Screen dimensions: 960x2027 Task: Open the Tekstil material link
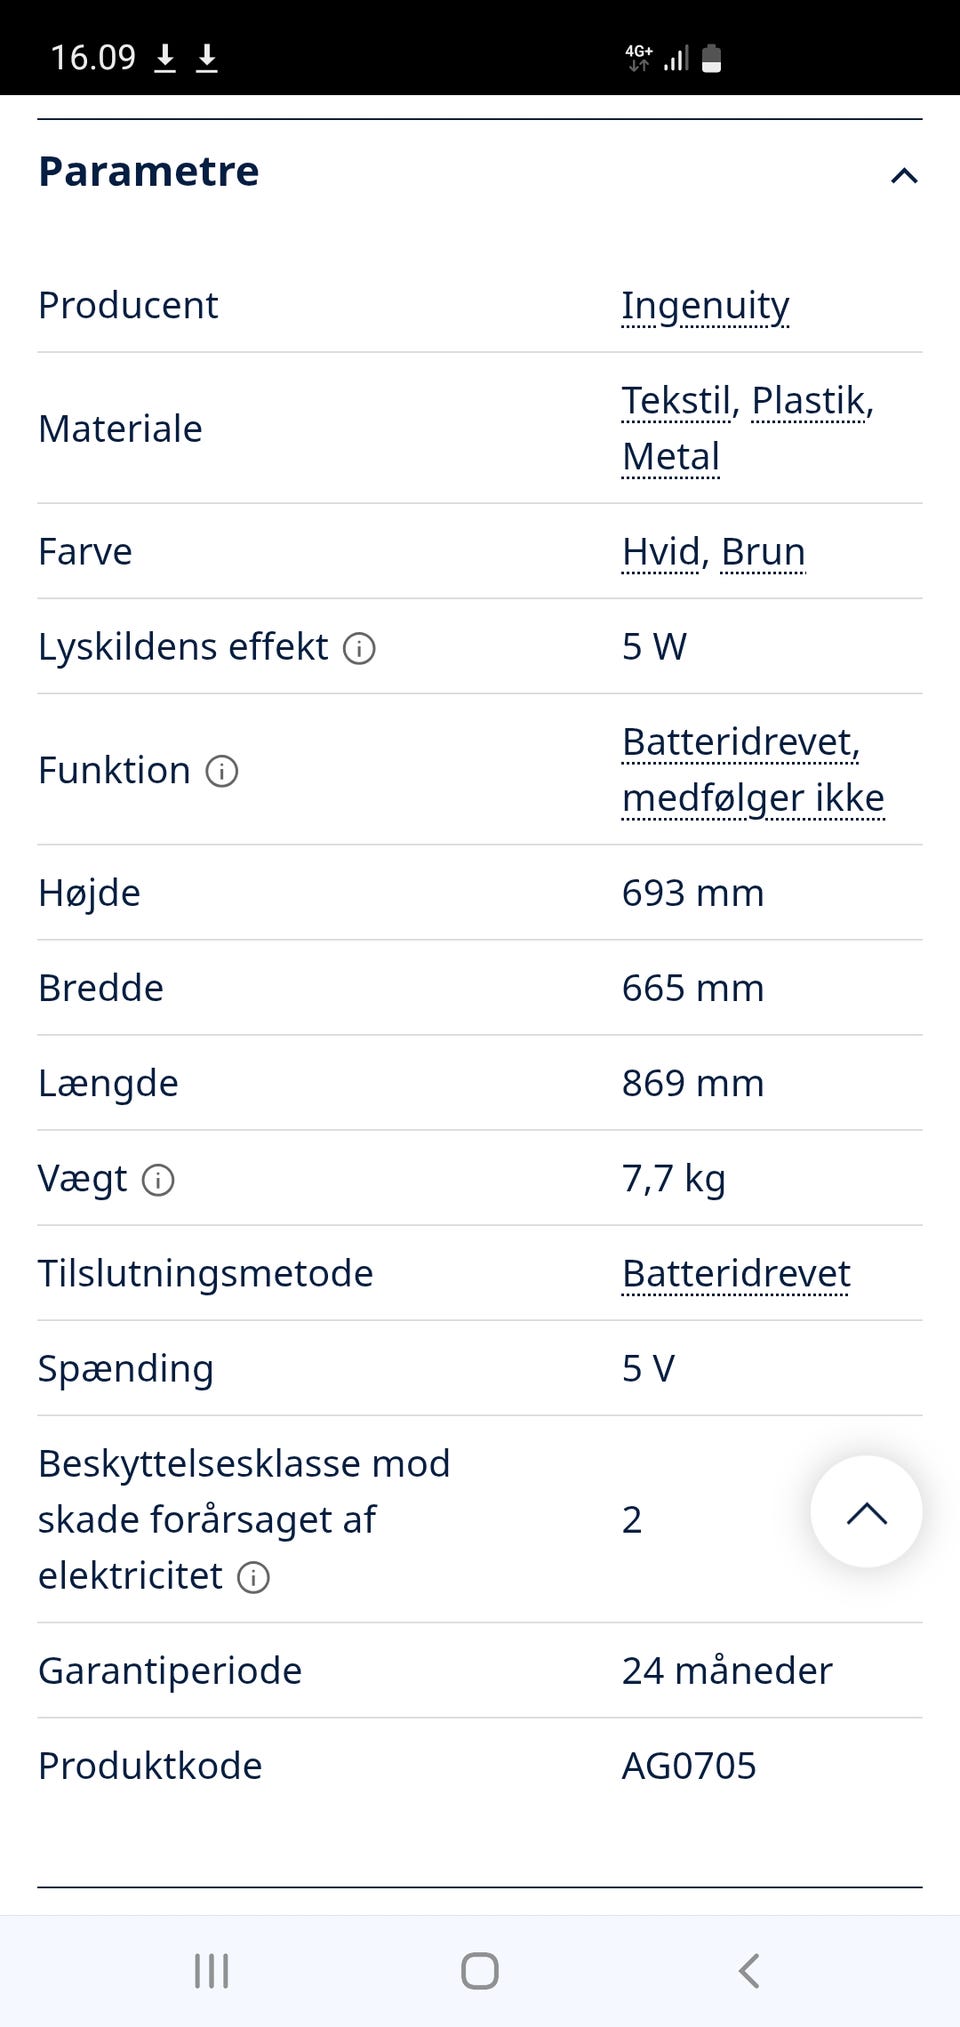pos(677,401)
